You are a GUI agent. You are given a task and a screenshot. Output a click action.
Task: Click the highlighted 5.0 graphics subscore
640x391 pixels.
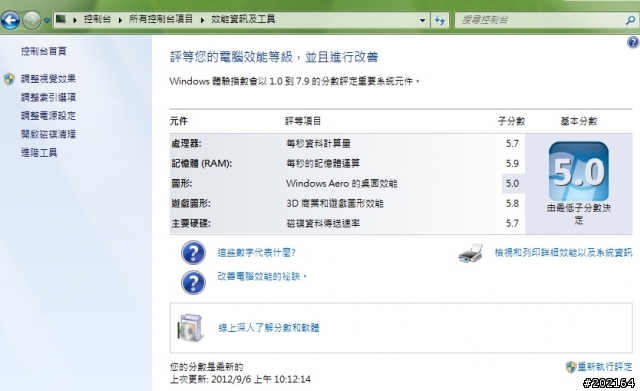pyautogui.click(x=512, y=183)
